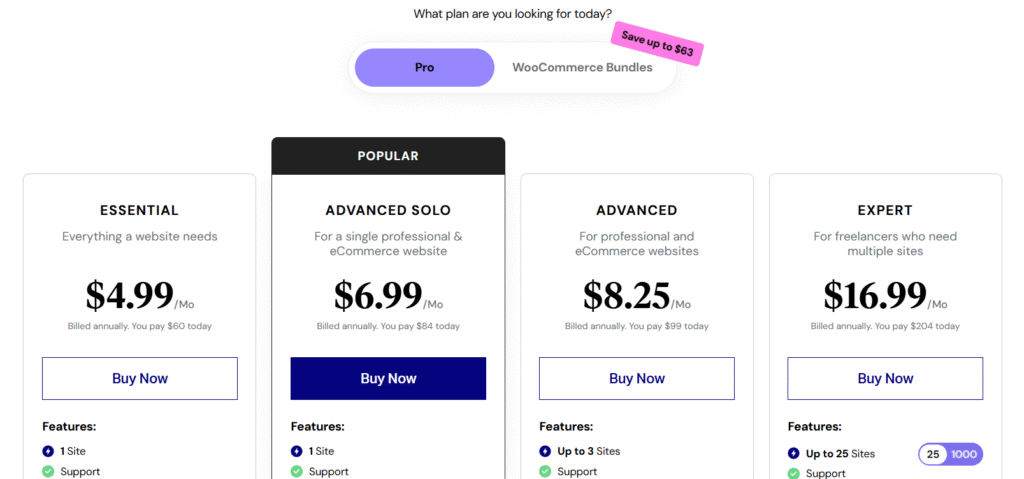The width and height of the screenshot is (1024, 479).
Task: Click the blue site icon under Essential features
Action: coord(48,451)
